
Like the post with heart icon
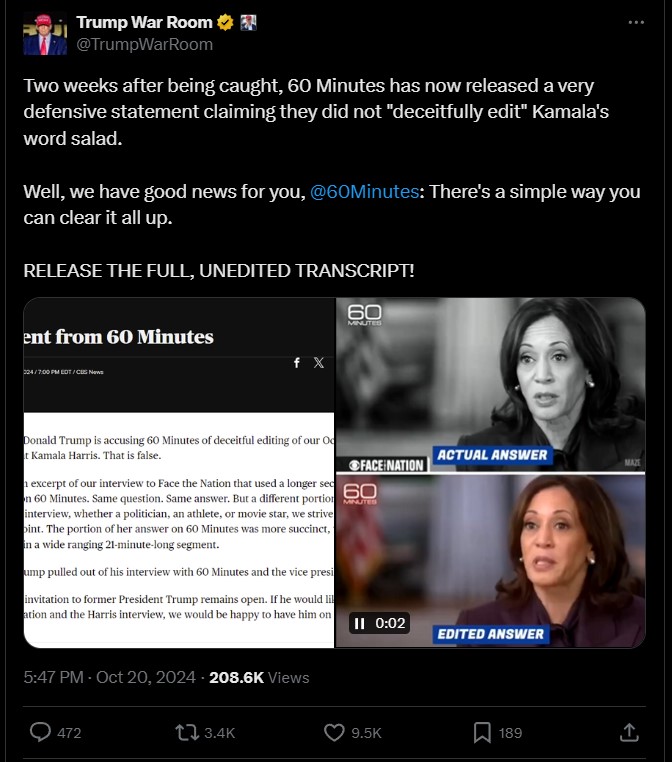pyautogui.click(x=334, y=732)
